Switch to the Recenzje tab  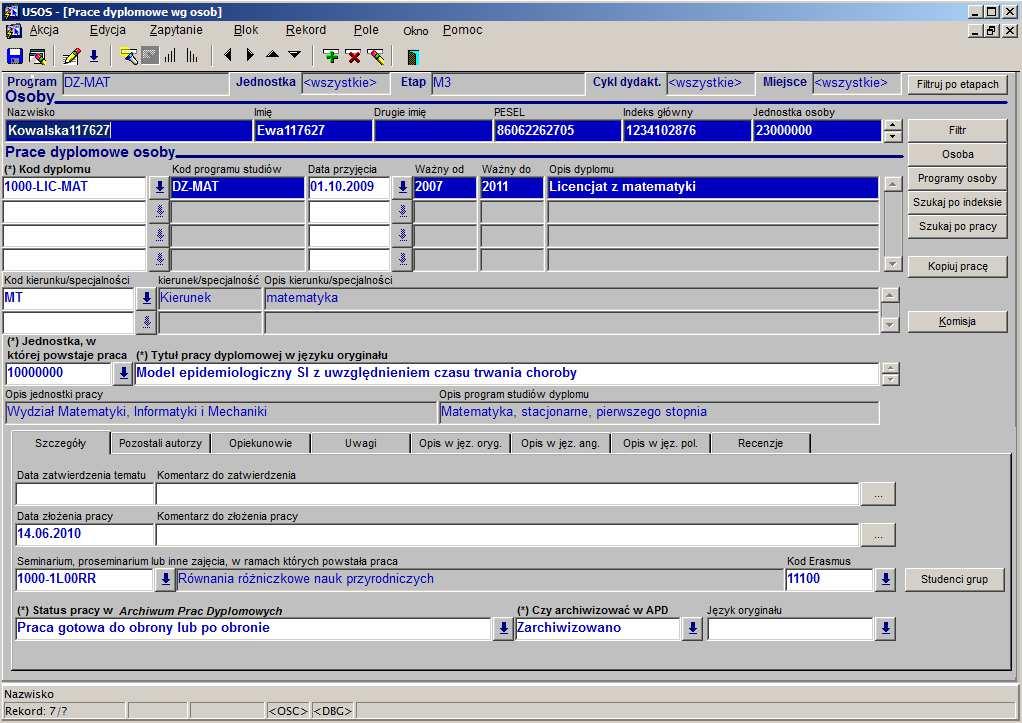click(760, 443)
